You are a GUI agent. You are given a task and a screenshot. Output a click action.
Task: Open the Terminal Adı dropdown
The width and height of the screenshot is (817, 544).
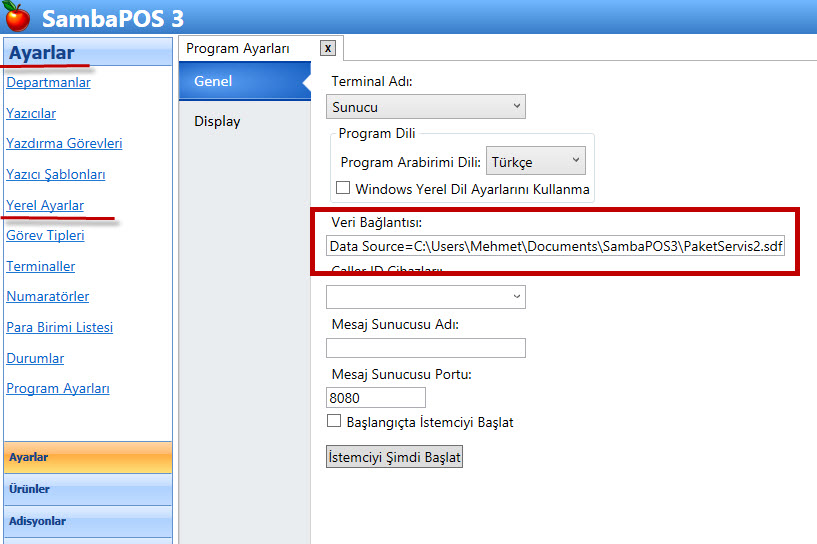[425, 106]
